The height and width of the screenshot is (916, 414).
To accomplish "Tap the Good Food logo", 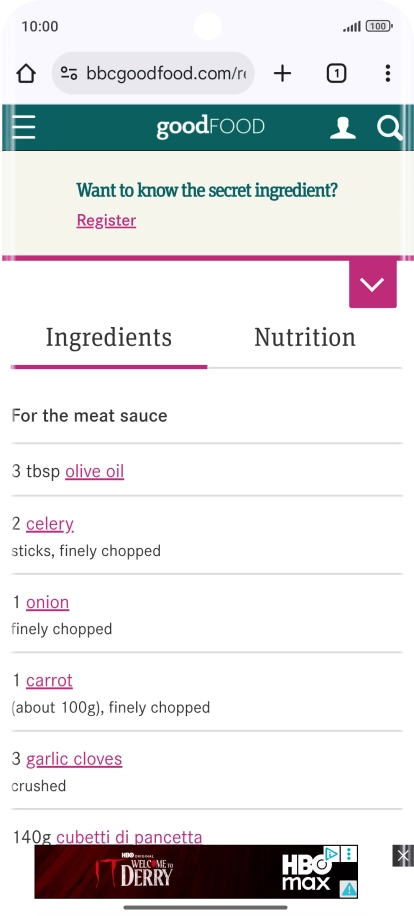I will 210,127.
